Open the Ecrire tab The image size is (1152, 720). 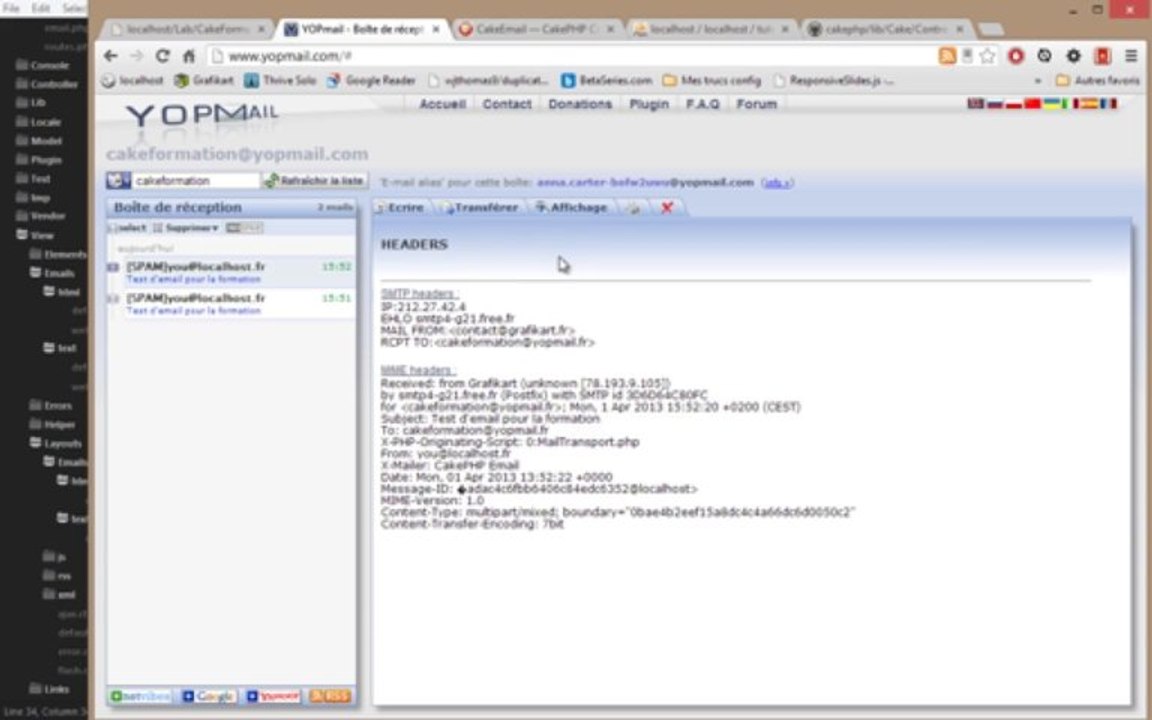pos(400,208)
